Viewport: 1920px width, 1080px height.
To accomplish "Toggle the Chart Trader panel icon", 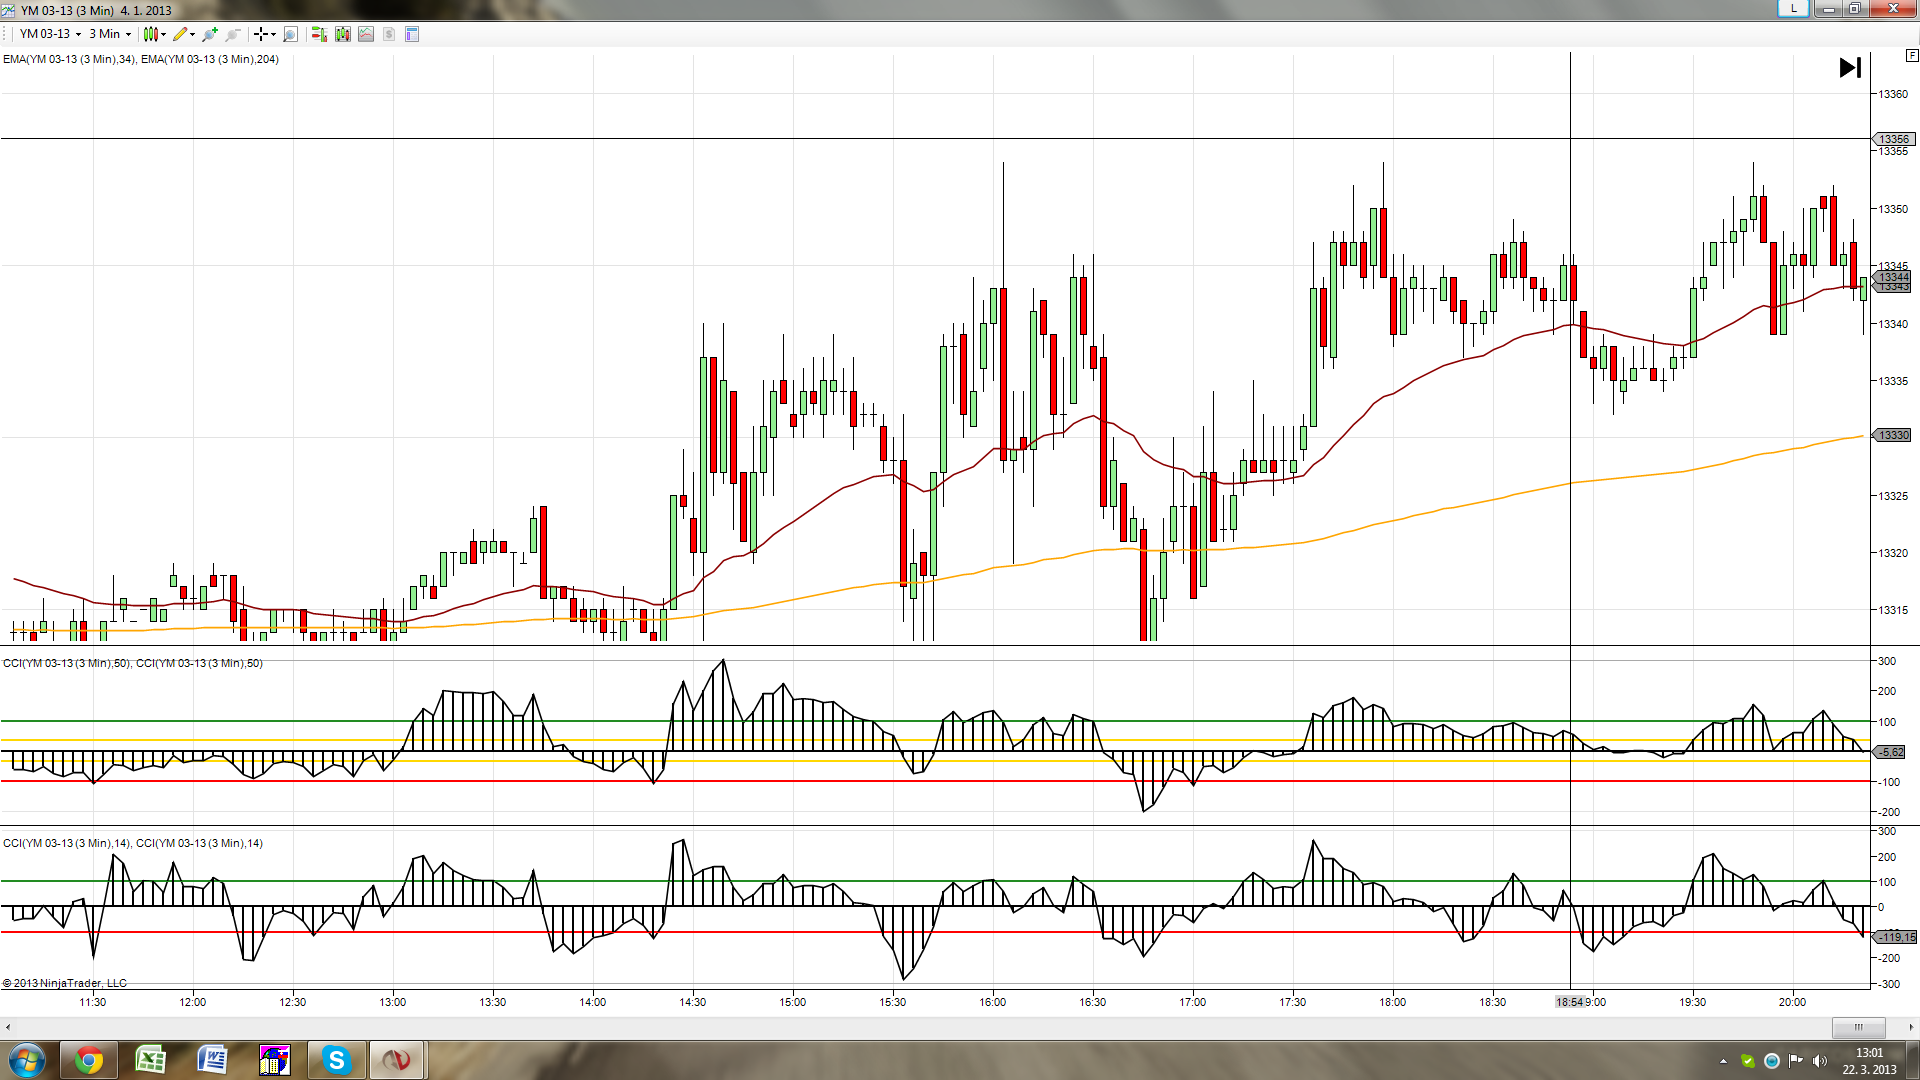I will tap(319, 34).
